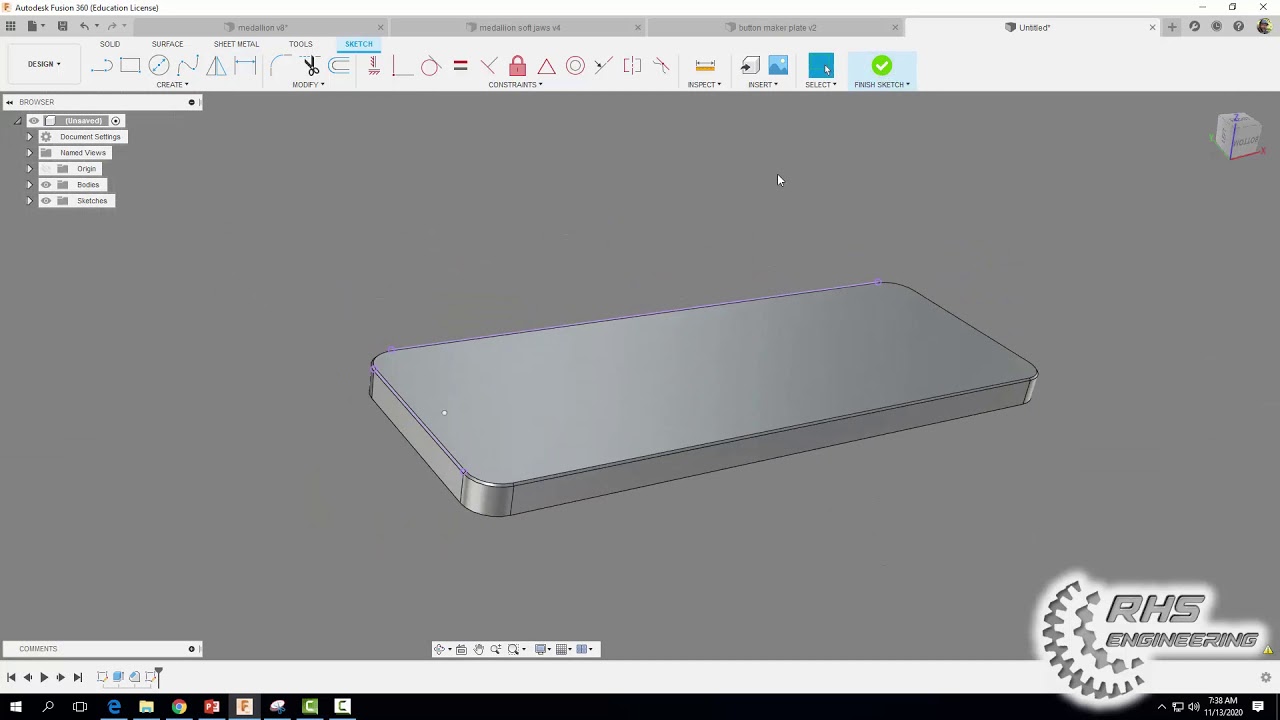The height and width of the screenshot is (720, 1280).
Task: Open the Insert dropdown menu
Action: pos(763,85)
